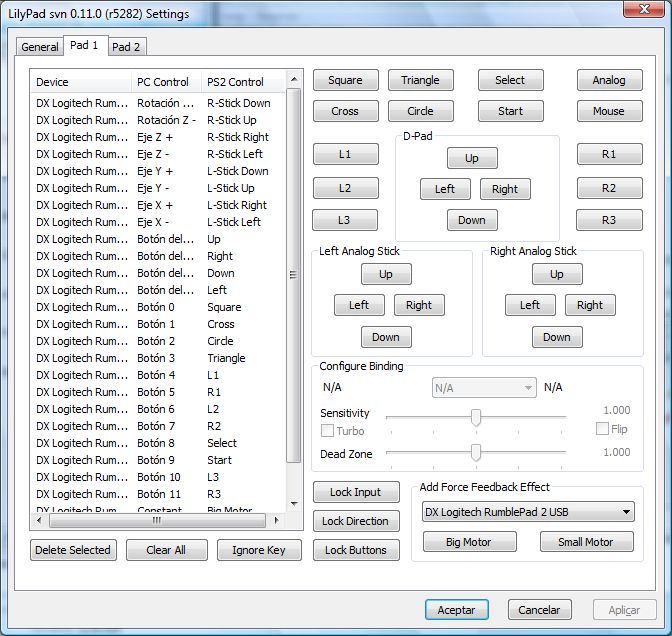Bind the R3 button
The image size is (672, 636).
(x=609, y=220)
